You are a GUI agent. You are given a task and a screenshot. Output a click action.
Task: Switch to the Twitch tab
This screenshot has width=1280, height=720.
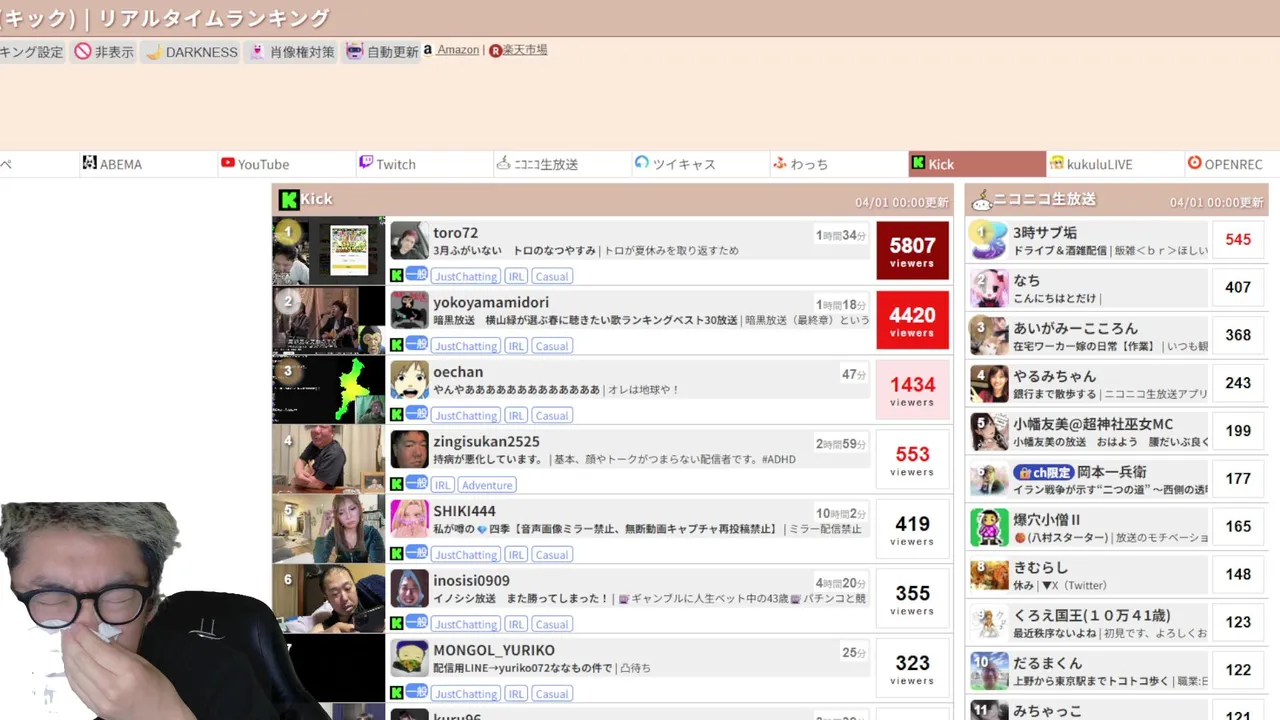pyautogui.click(x=425, y=164)
